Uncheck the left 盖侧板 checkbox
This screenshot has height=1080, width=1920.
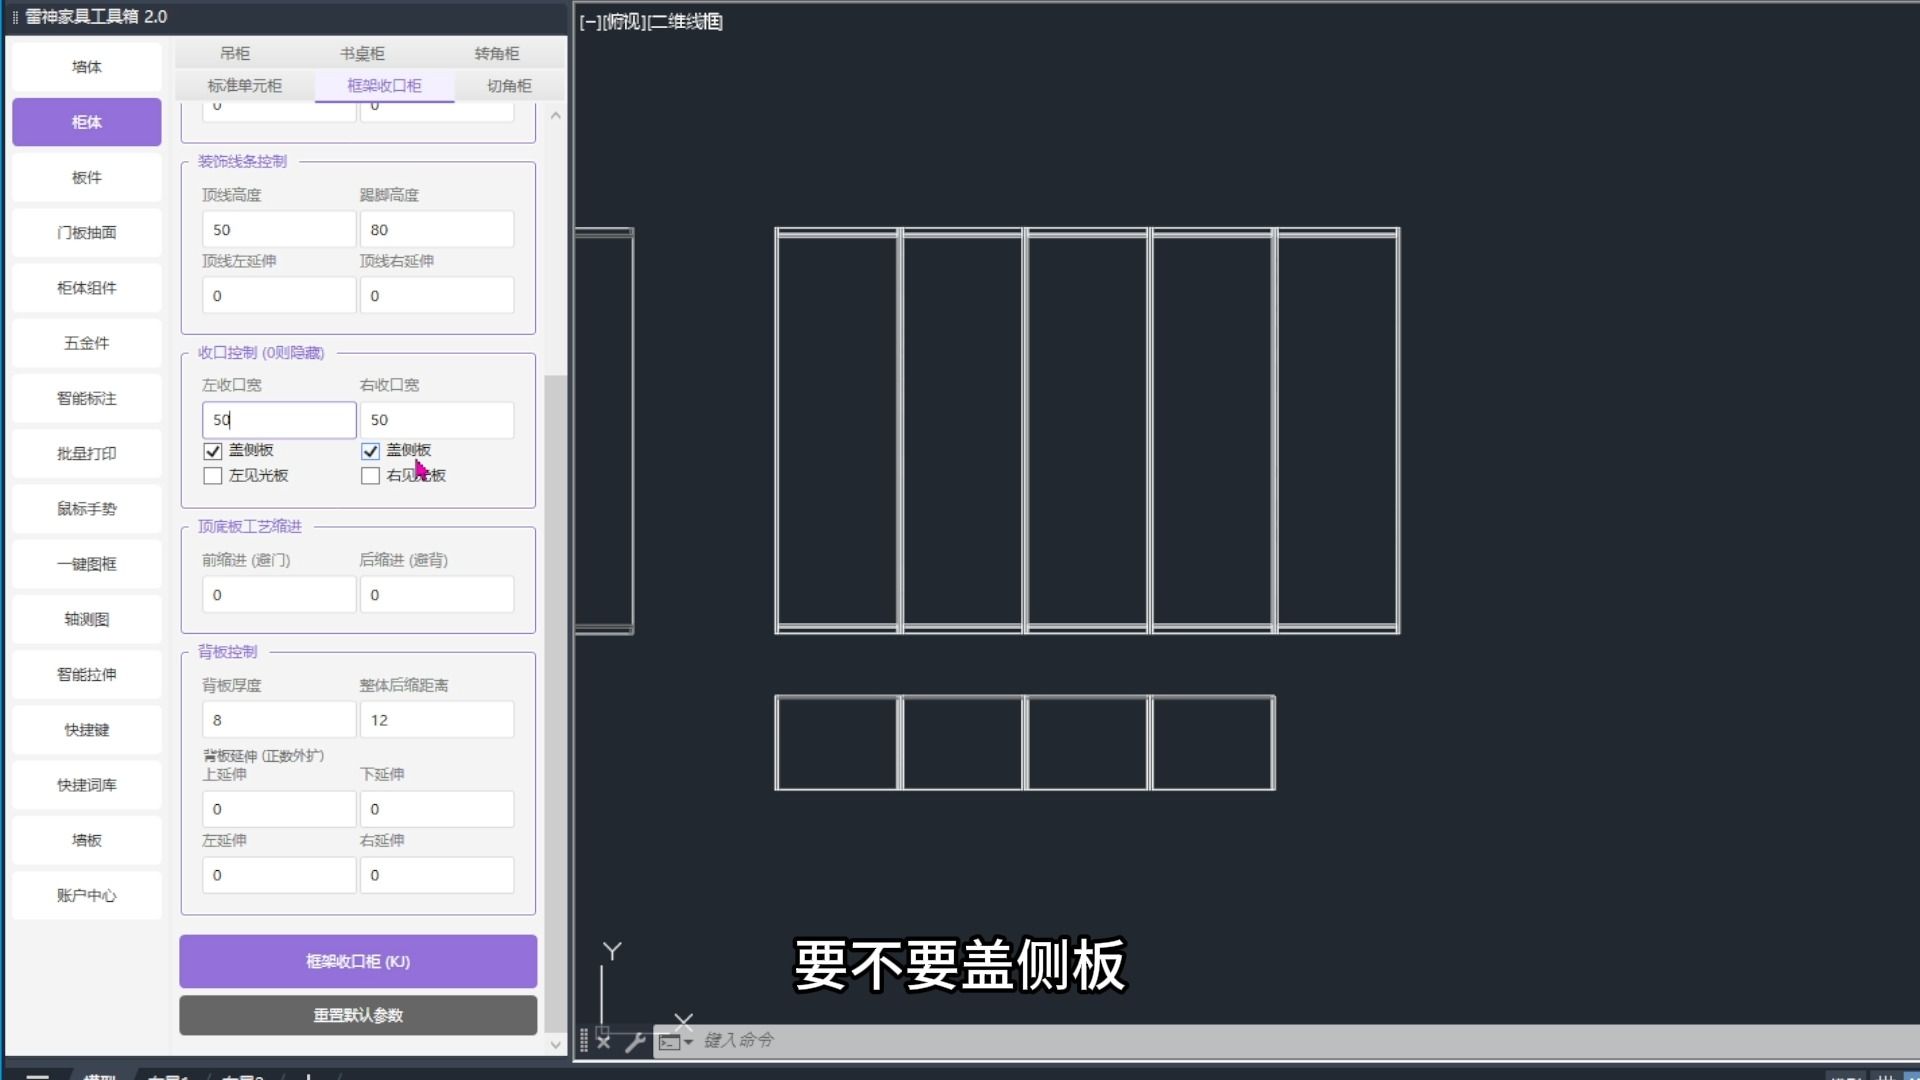[213, 451]
